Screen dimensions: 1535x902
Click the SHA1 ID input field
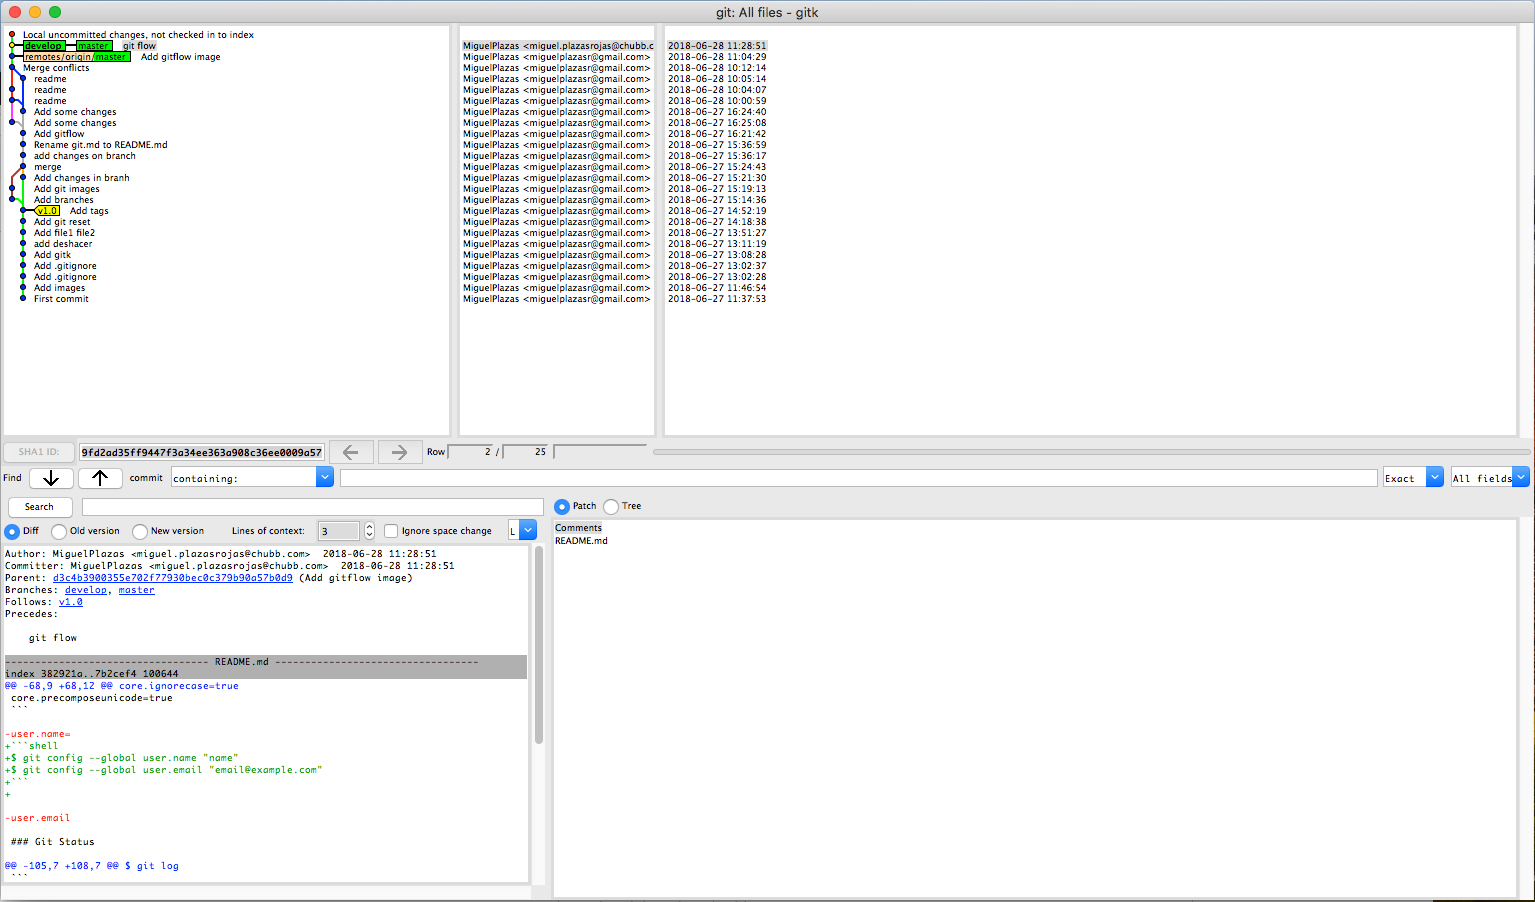pyautogui.click(x=202, y=452)
